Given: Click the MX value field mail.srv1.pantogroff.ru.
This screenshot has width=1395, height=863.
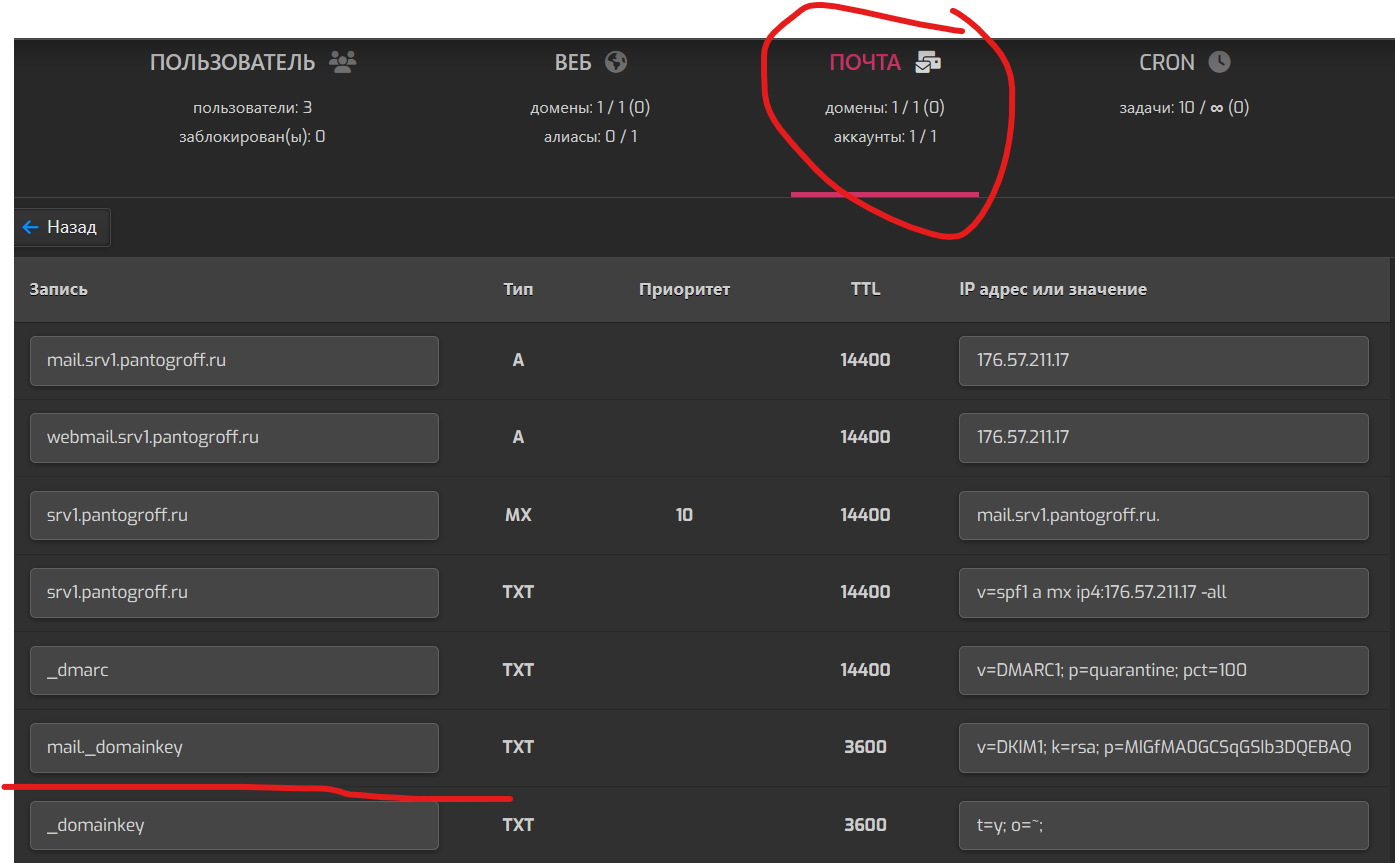Looking at the screenshot, I should (1162, 515).
